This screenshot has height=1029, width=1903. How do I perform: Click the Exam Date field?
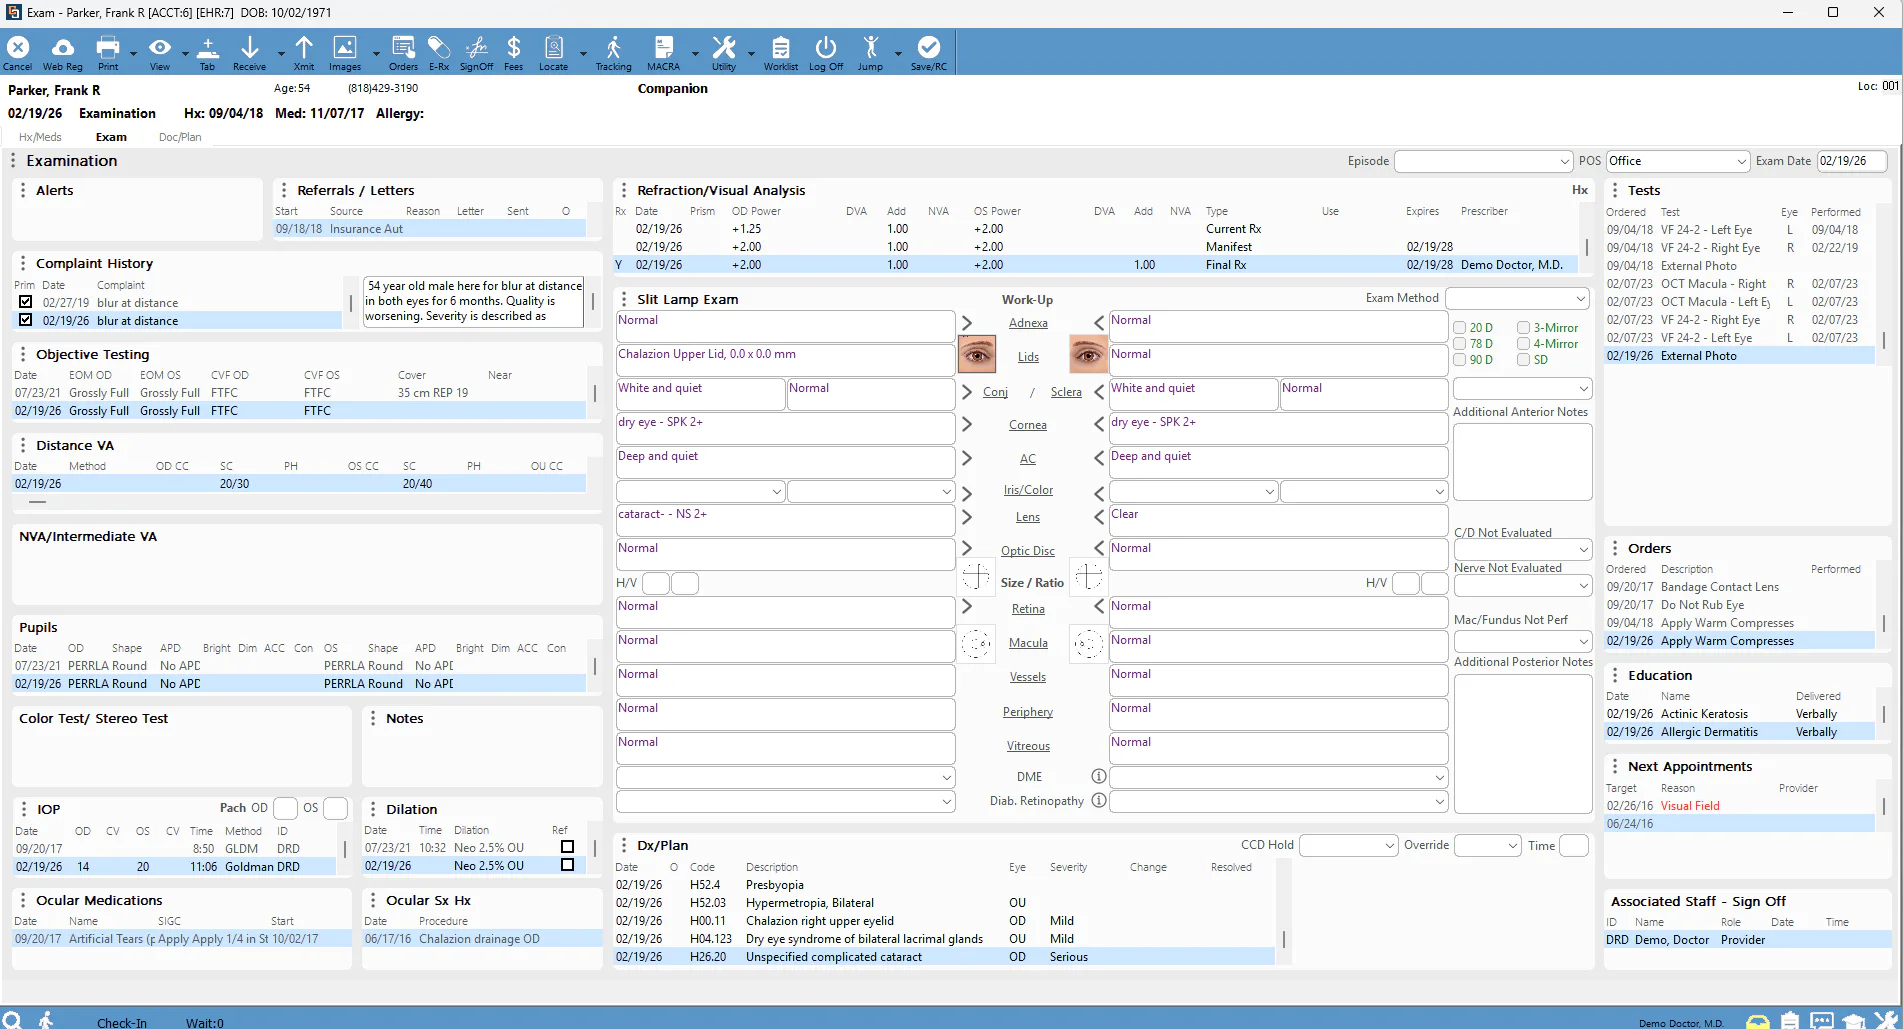click(1851, 161)
